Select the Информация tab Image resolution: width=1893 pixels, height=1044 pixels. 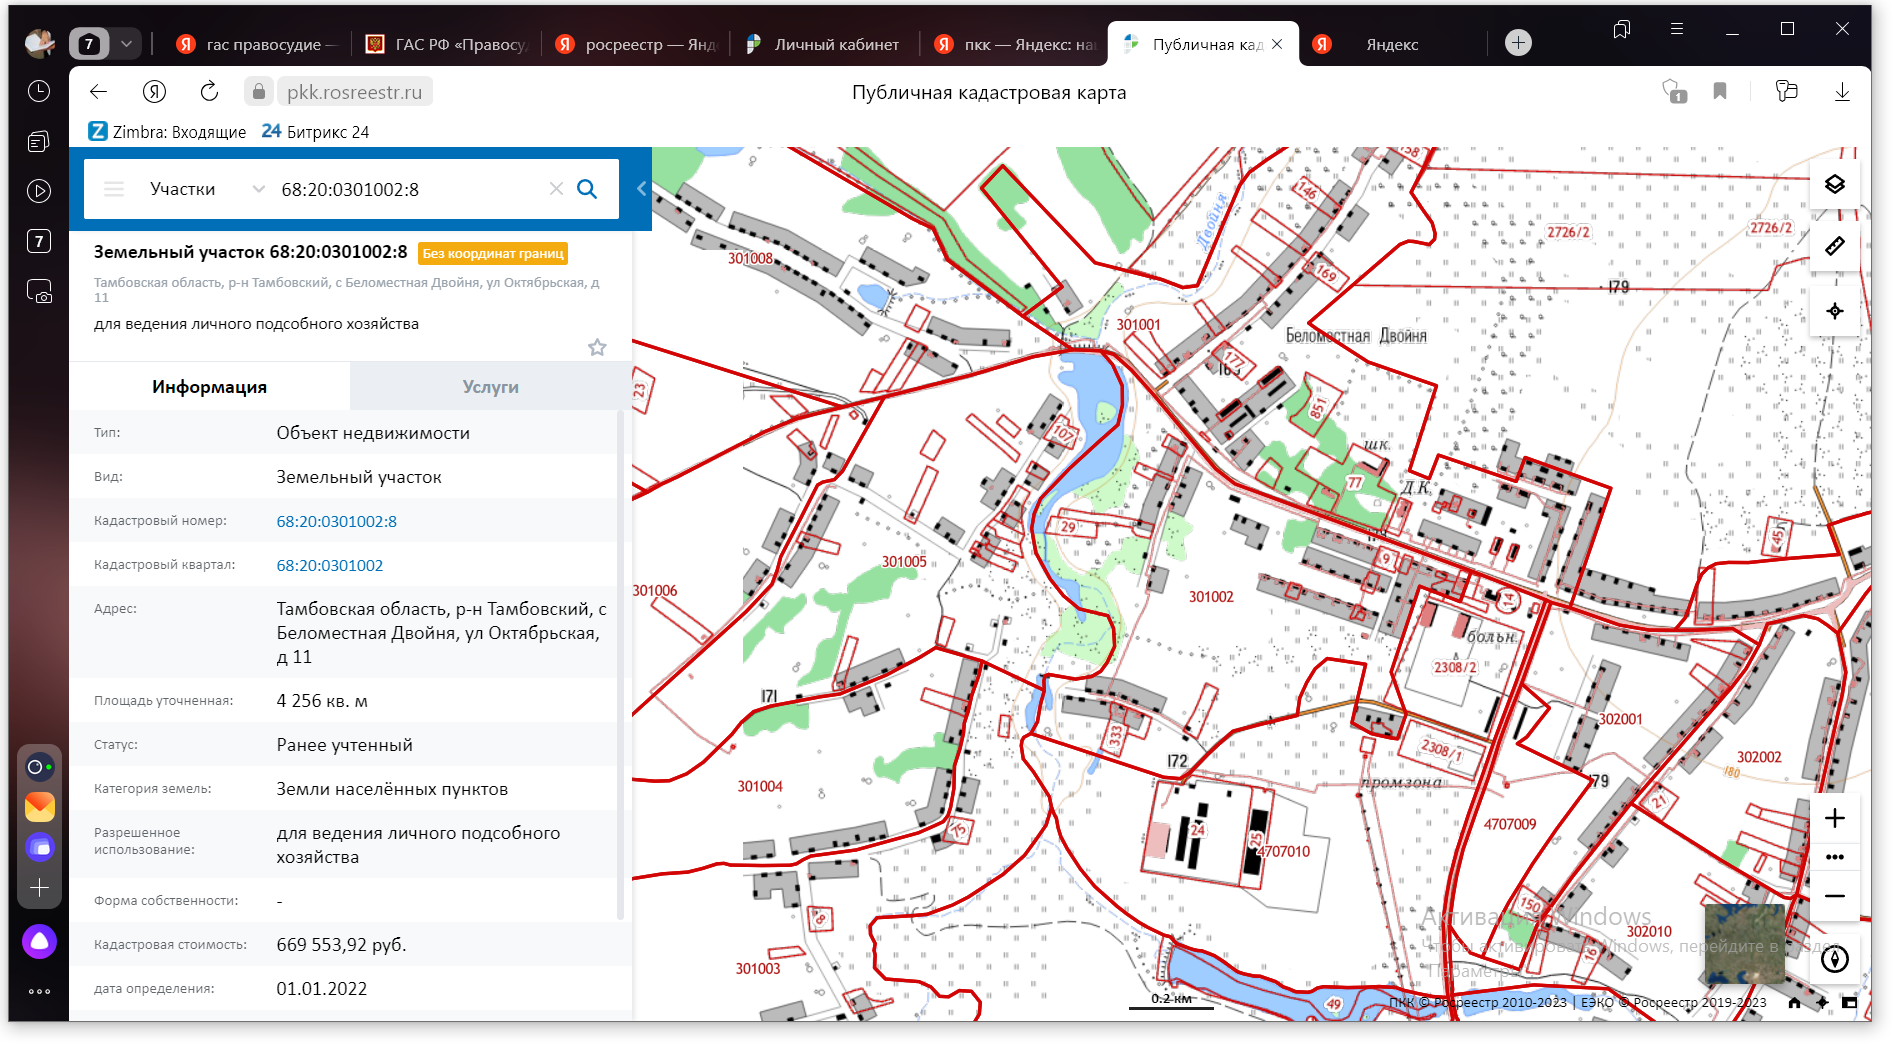(x=209, y=387)
